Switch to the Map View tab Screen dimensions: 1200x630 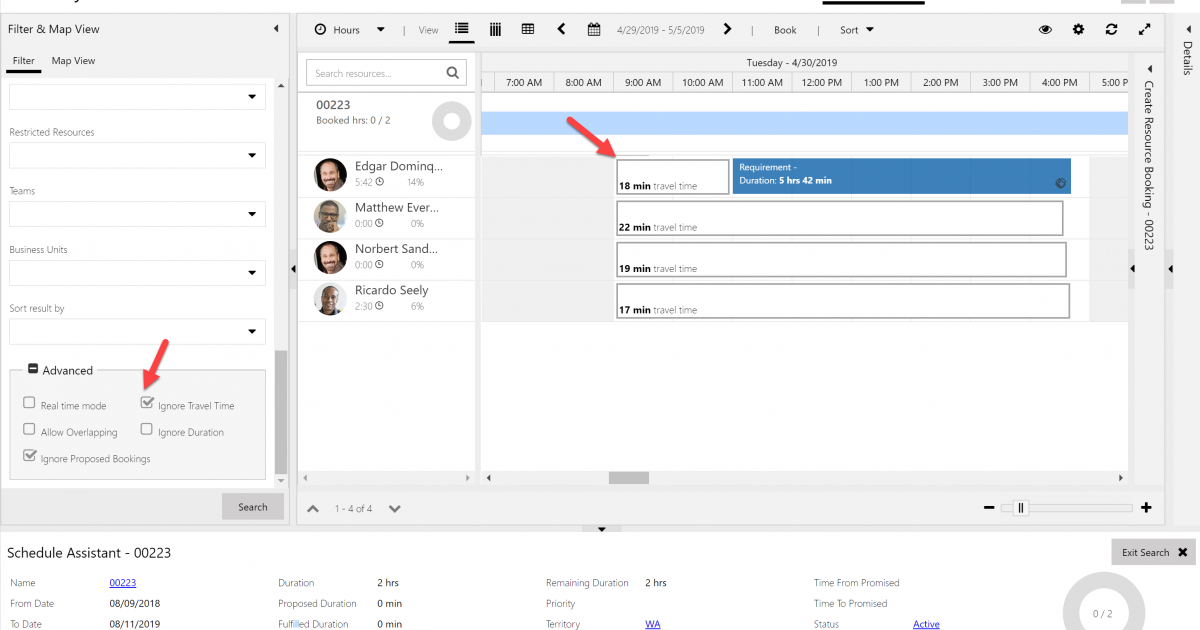click(72, 60)
